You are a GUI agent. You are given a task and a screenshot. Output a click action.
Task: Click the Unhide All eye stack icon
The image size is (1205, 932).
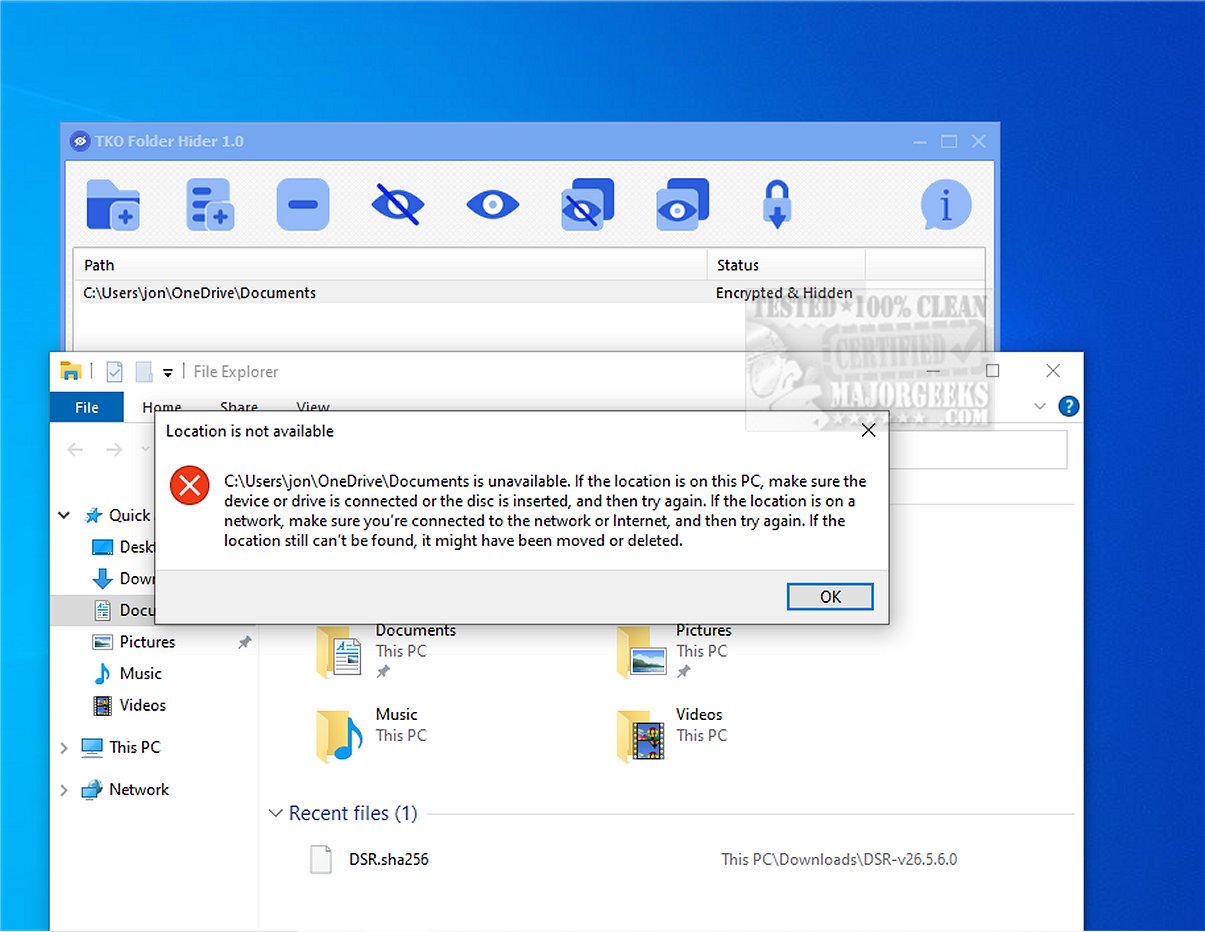point(683,205)
